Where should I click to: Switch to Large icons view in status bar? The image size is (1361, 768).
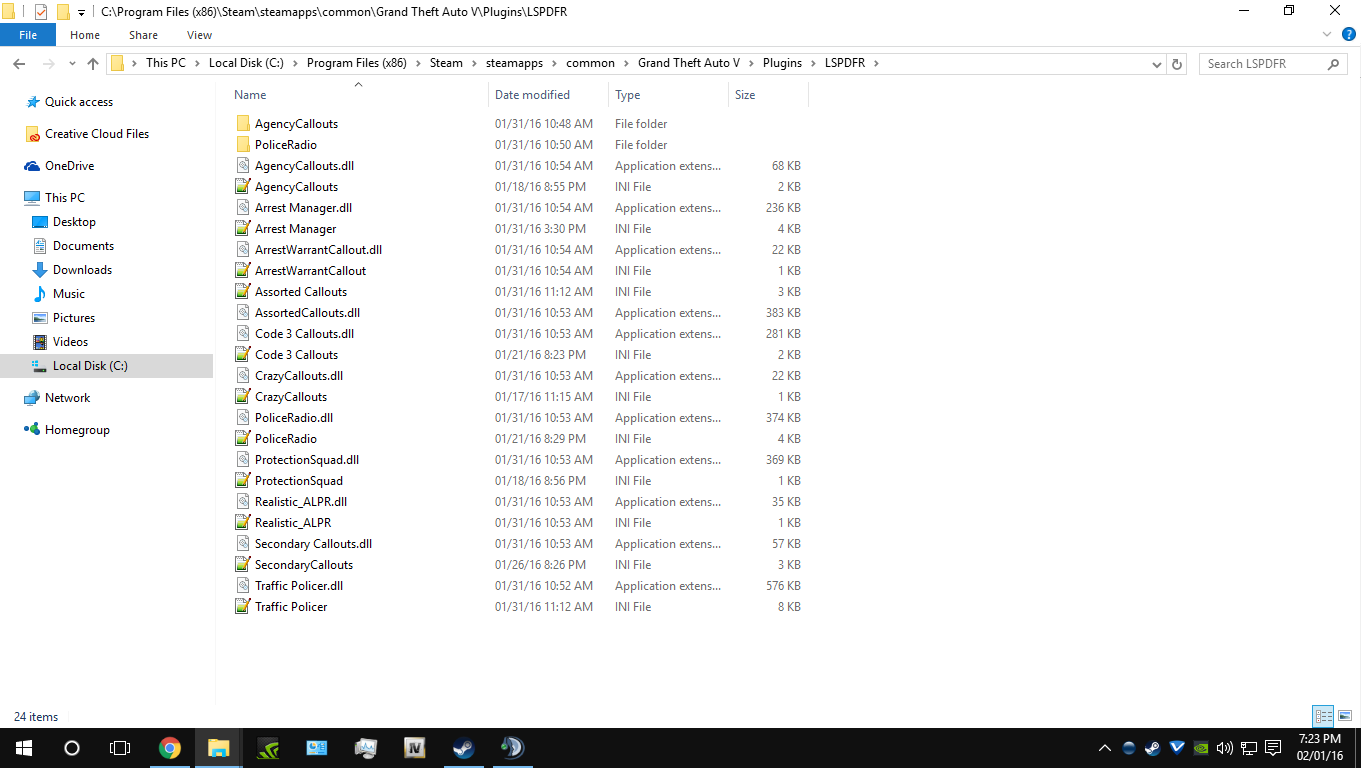(x=1345, y=716)
